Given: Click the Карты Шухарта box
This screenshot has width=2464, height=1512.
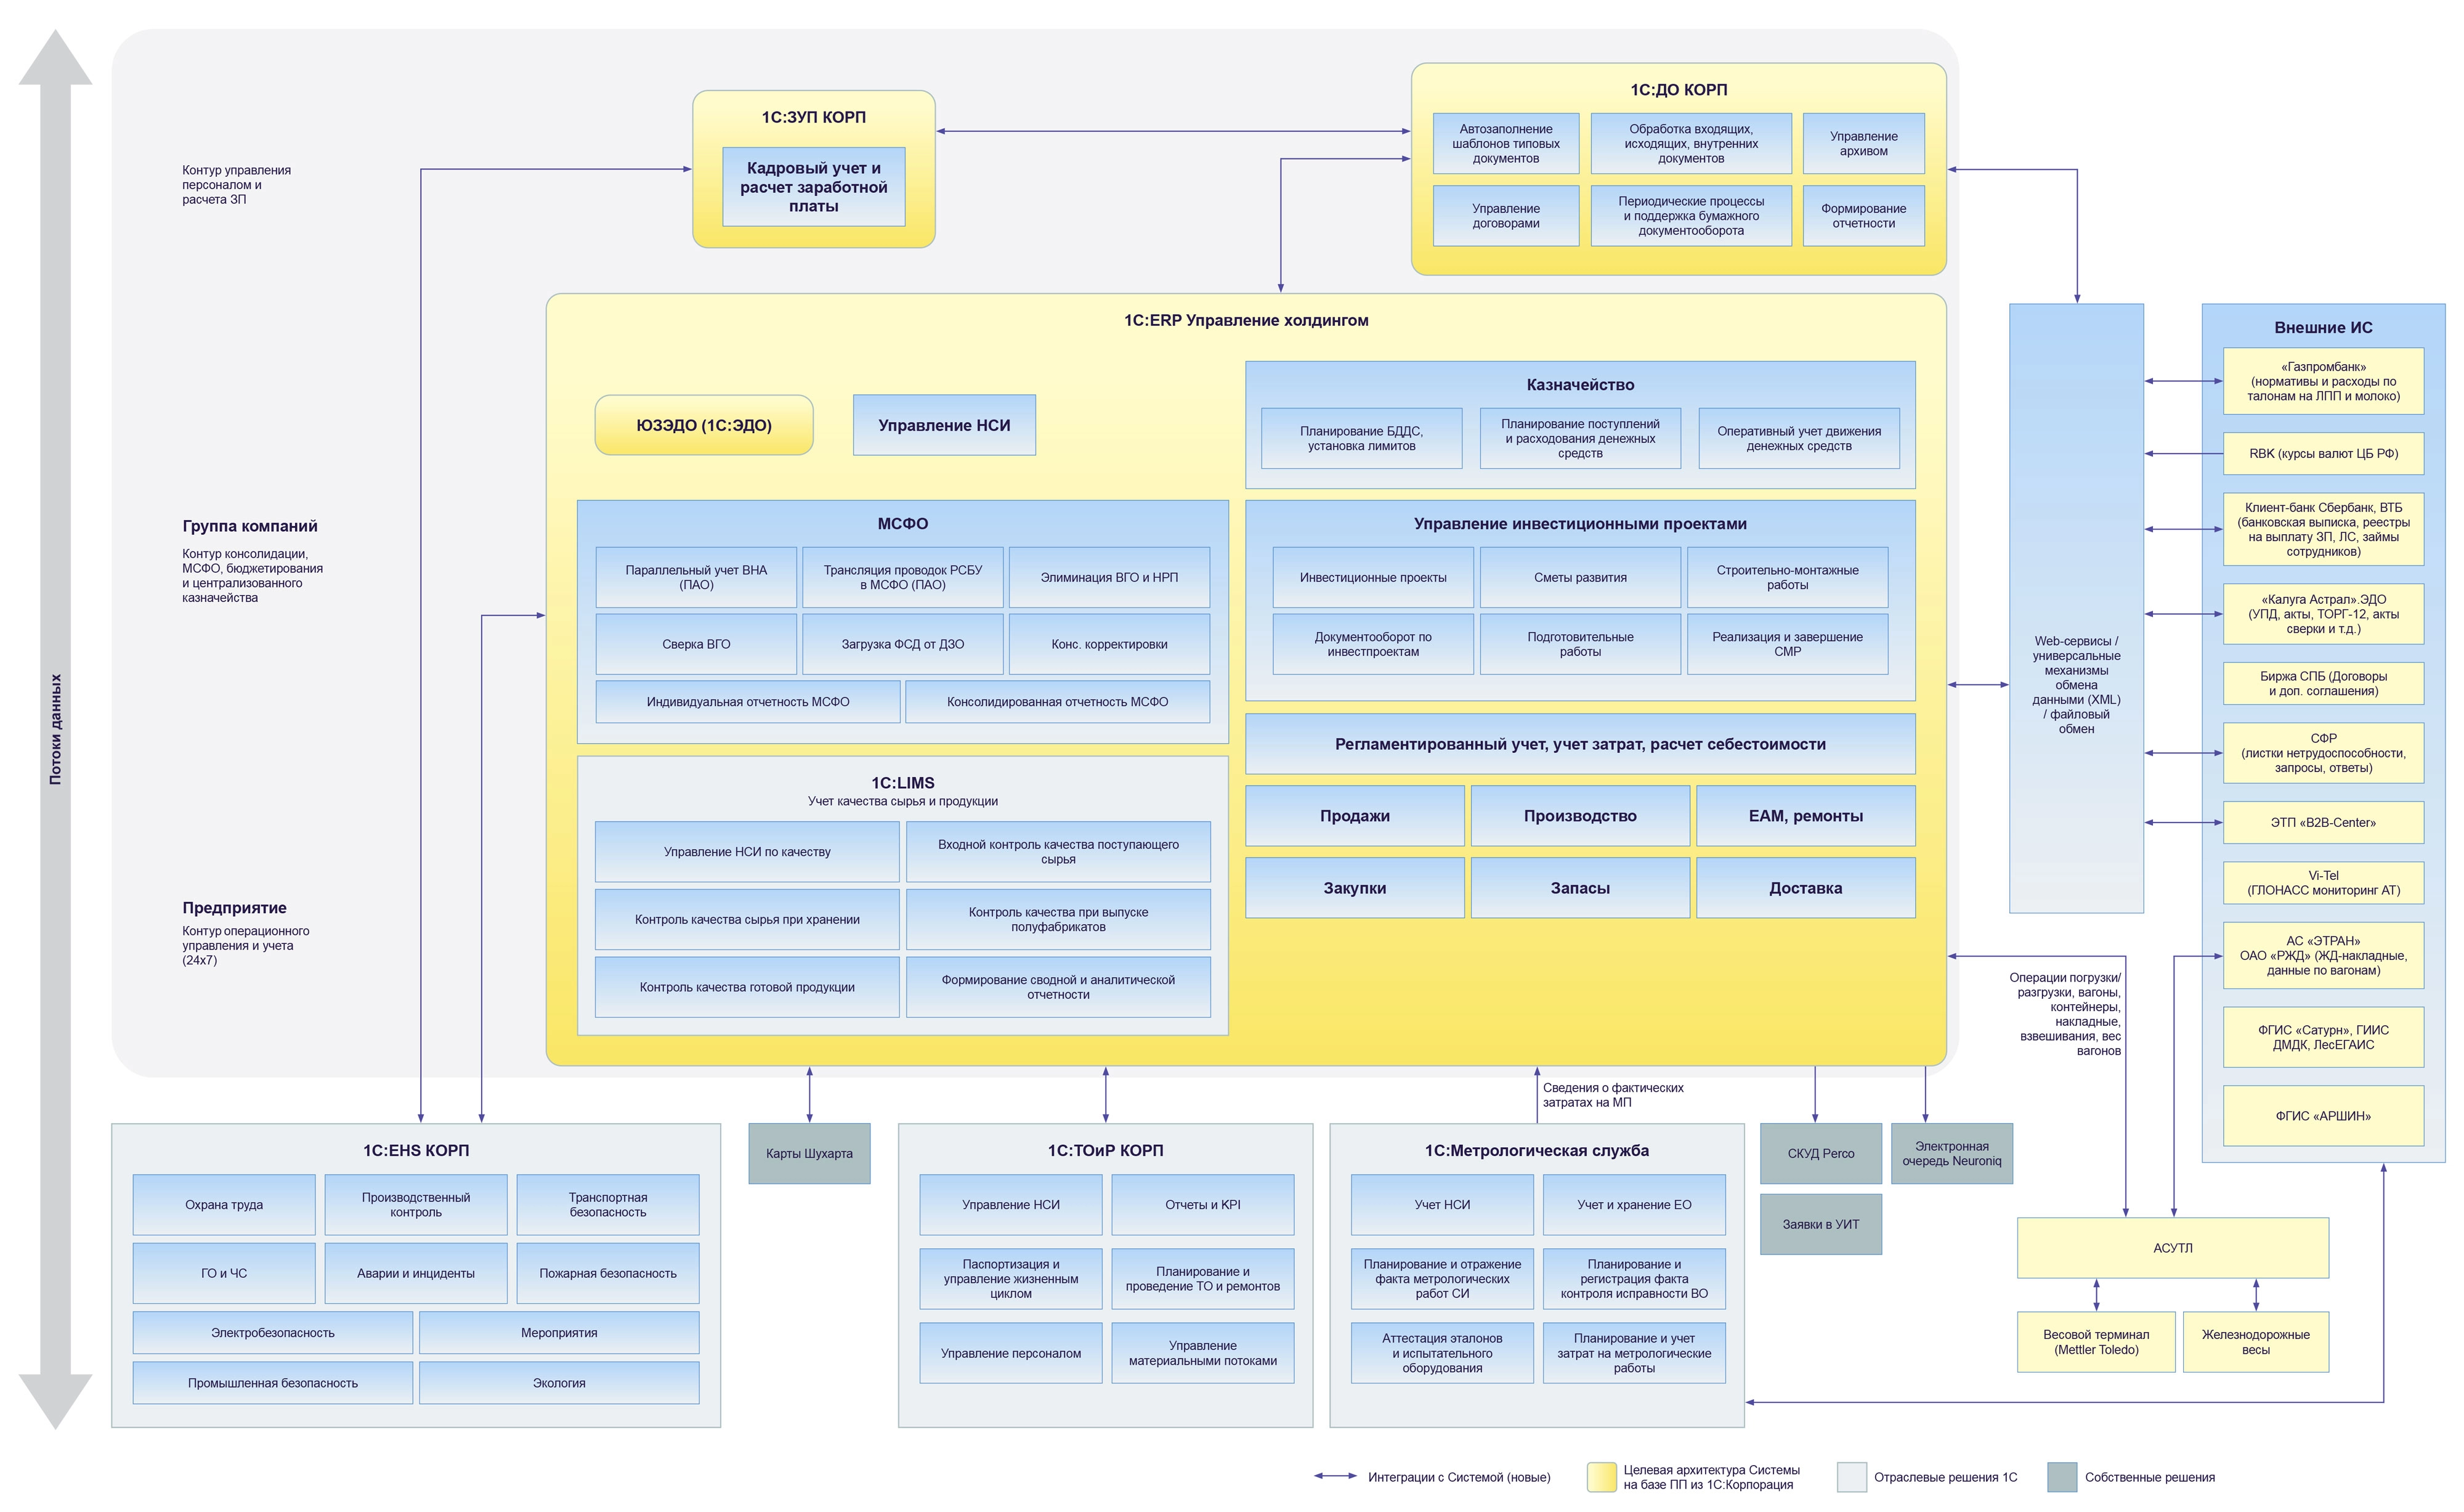Looking at the screenshot, I should (x=809, y=1153).
